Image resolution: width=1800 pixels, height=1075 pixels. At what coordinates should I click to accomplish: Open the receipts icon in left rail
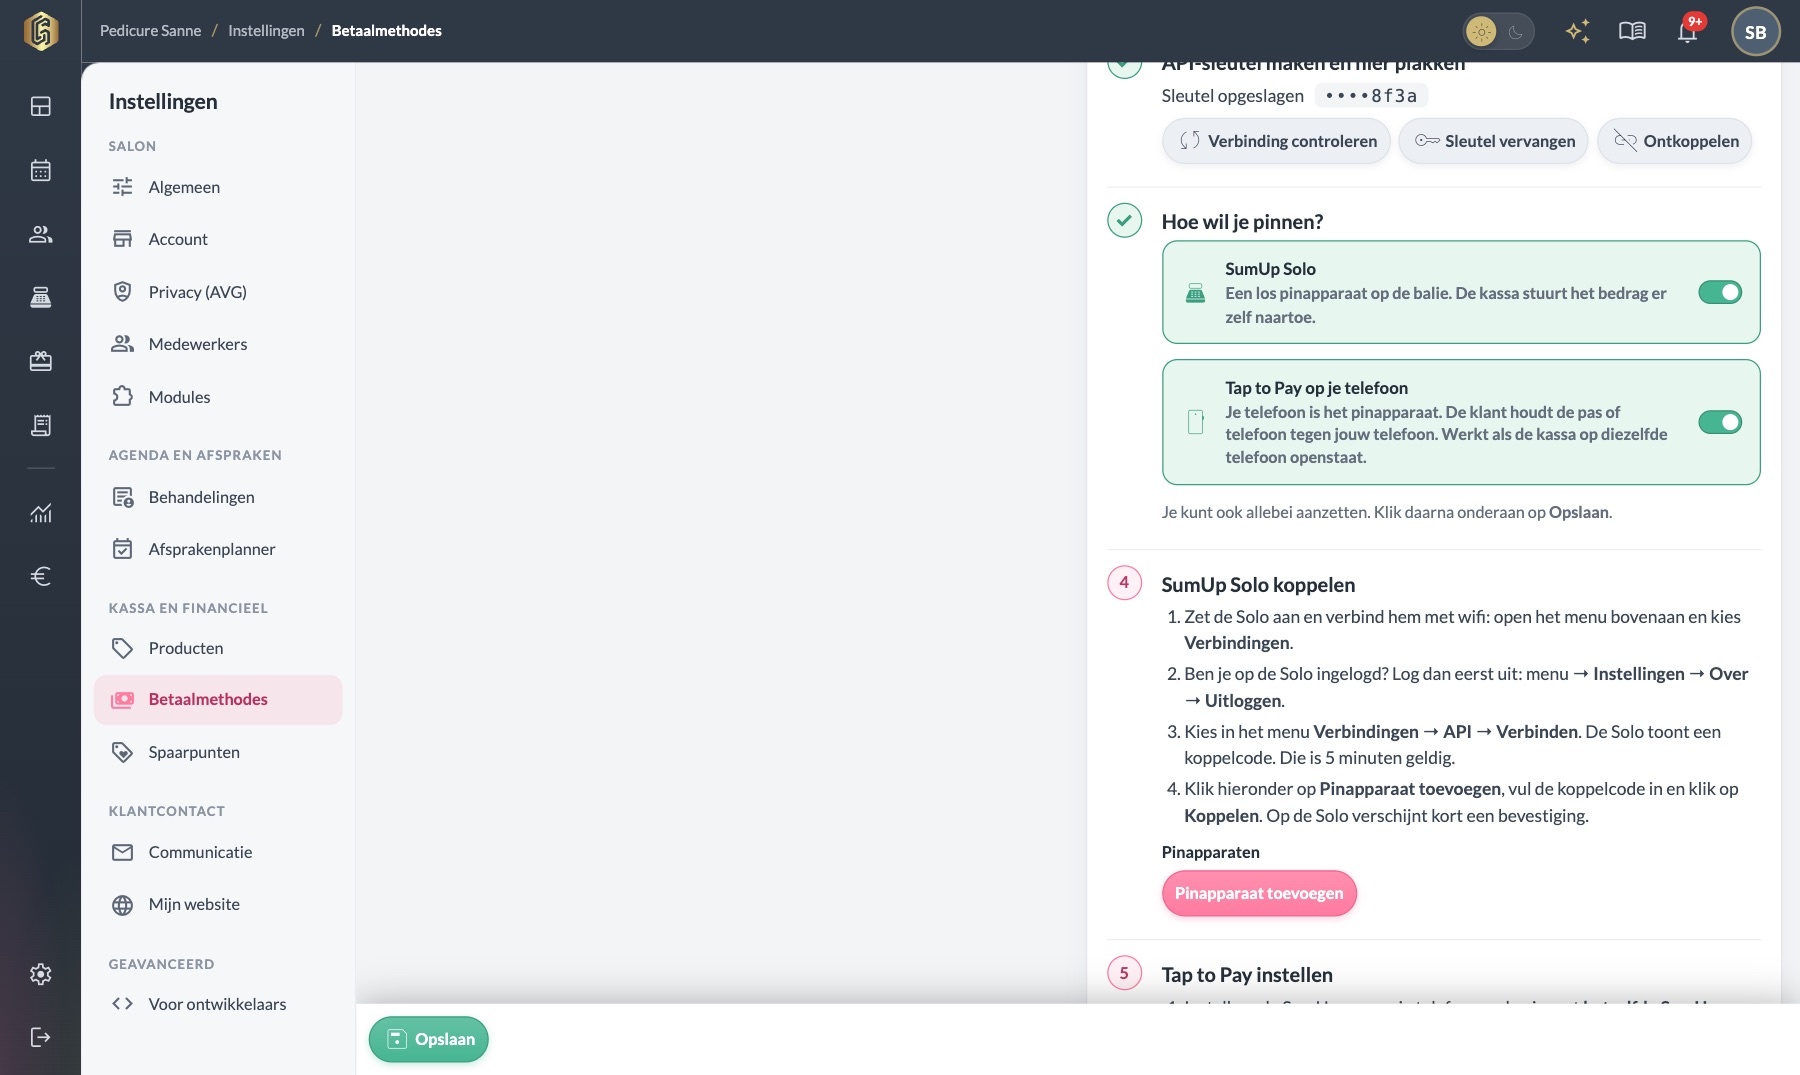click(x=41, y=425)
